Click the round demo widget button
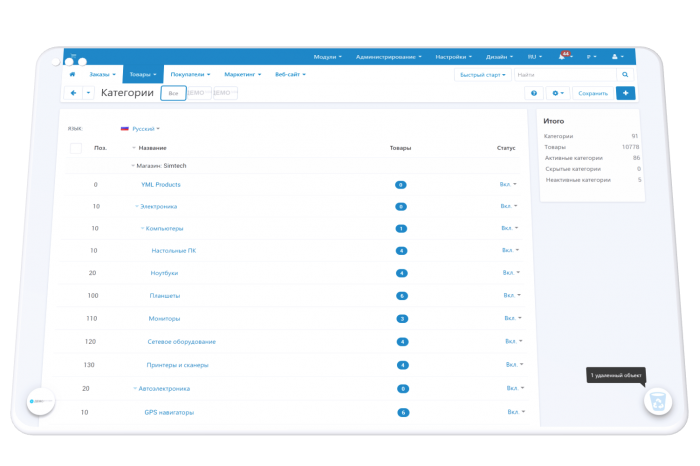Image resolution: width=700 pixels, height=466 pixels. 41,401
